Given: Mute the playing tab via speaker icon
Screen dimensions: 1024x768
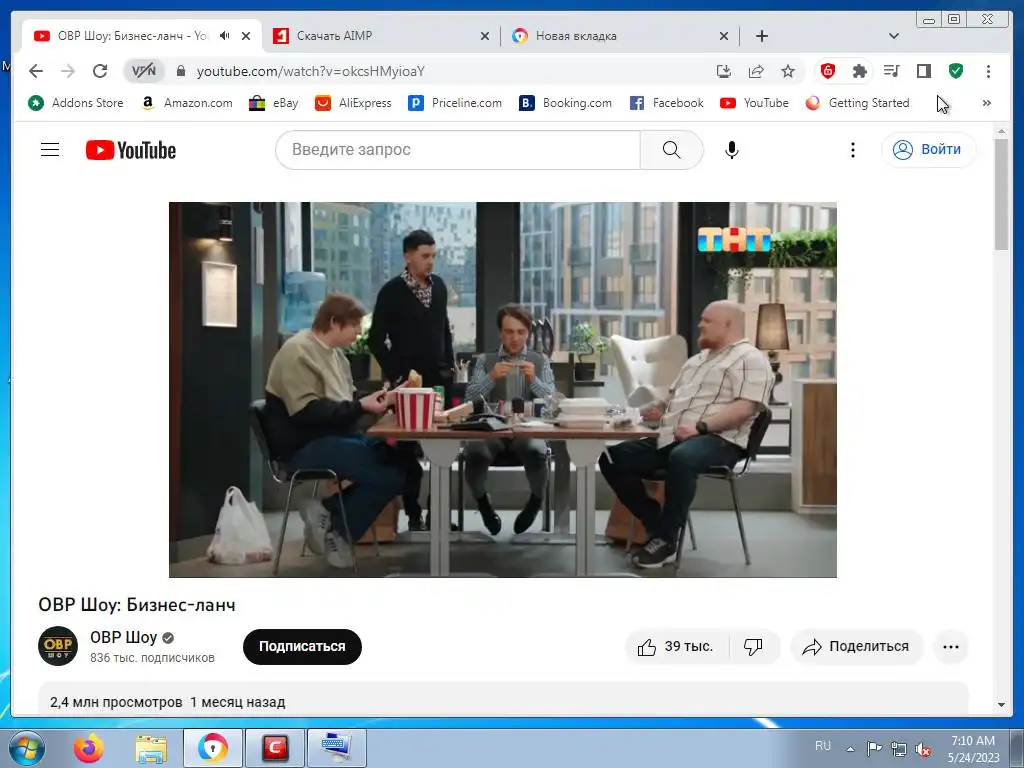Looking at the screenshot, I should tap(225, 36).
